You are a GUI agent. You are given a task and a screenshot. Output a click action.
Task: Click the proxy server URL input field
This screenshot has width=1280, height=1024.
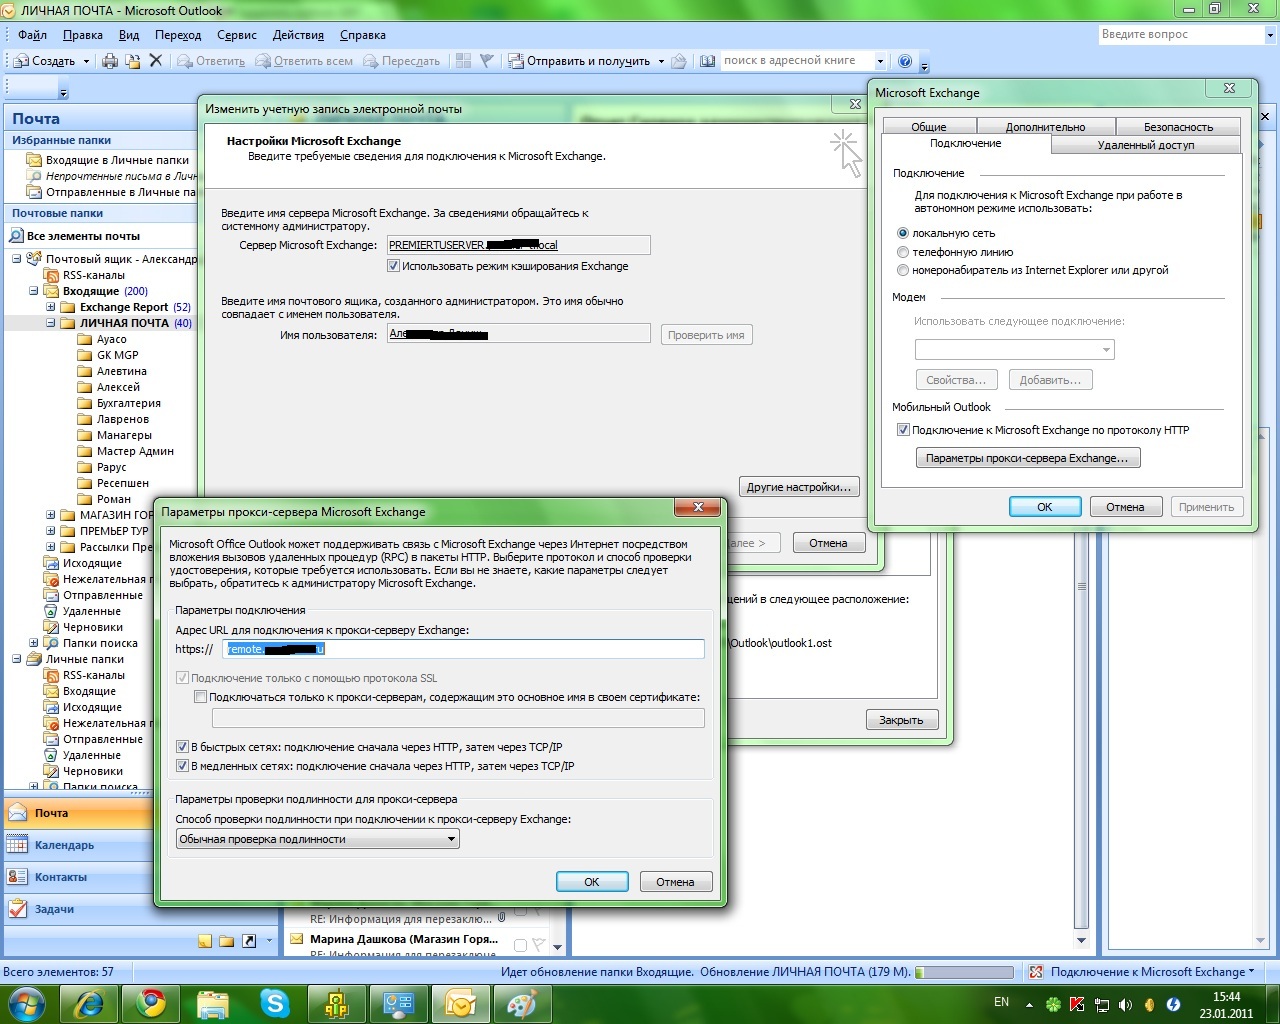pos(464,649)
